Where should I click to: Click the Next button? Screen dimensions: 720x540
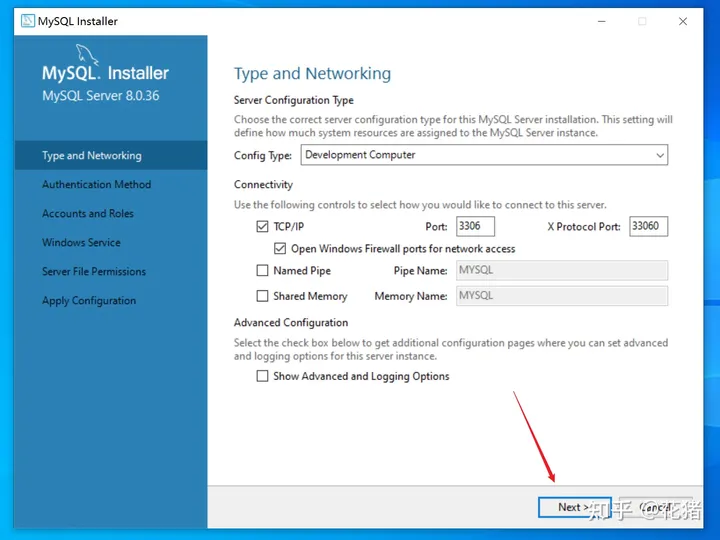574,507
